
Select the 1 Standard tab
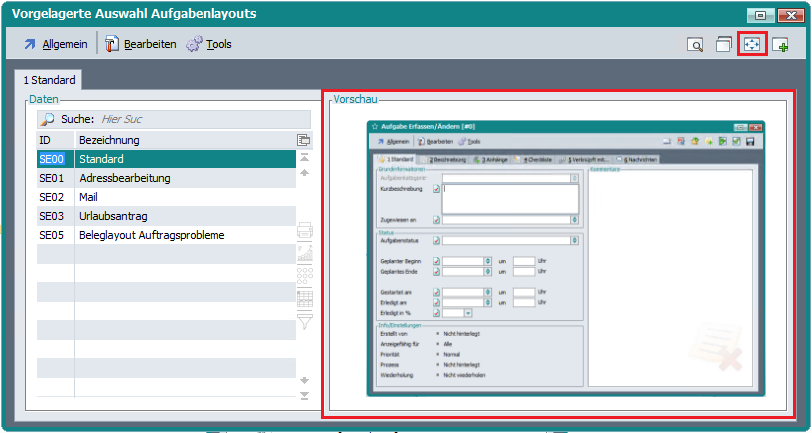49,81
